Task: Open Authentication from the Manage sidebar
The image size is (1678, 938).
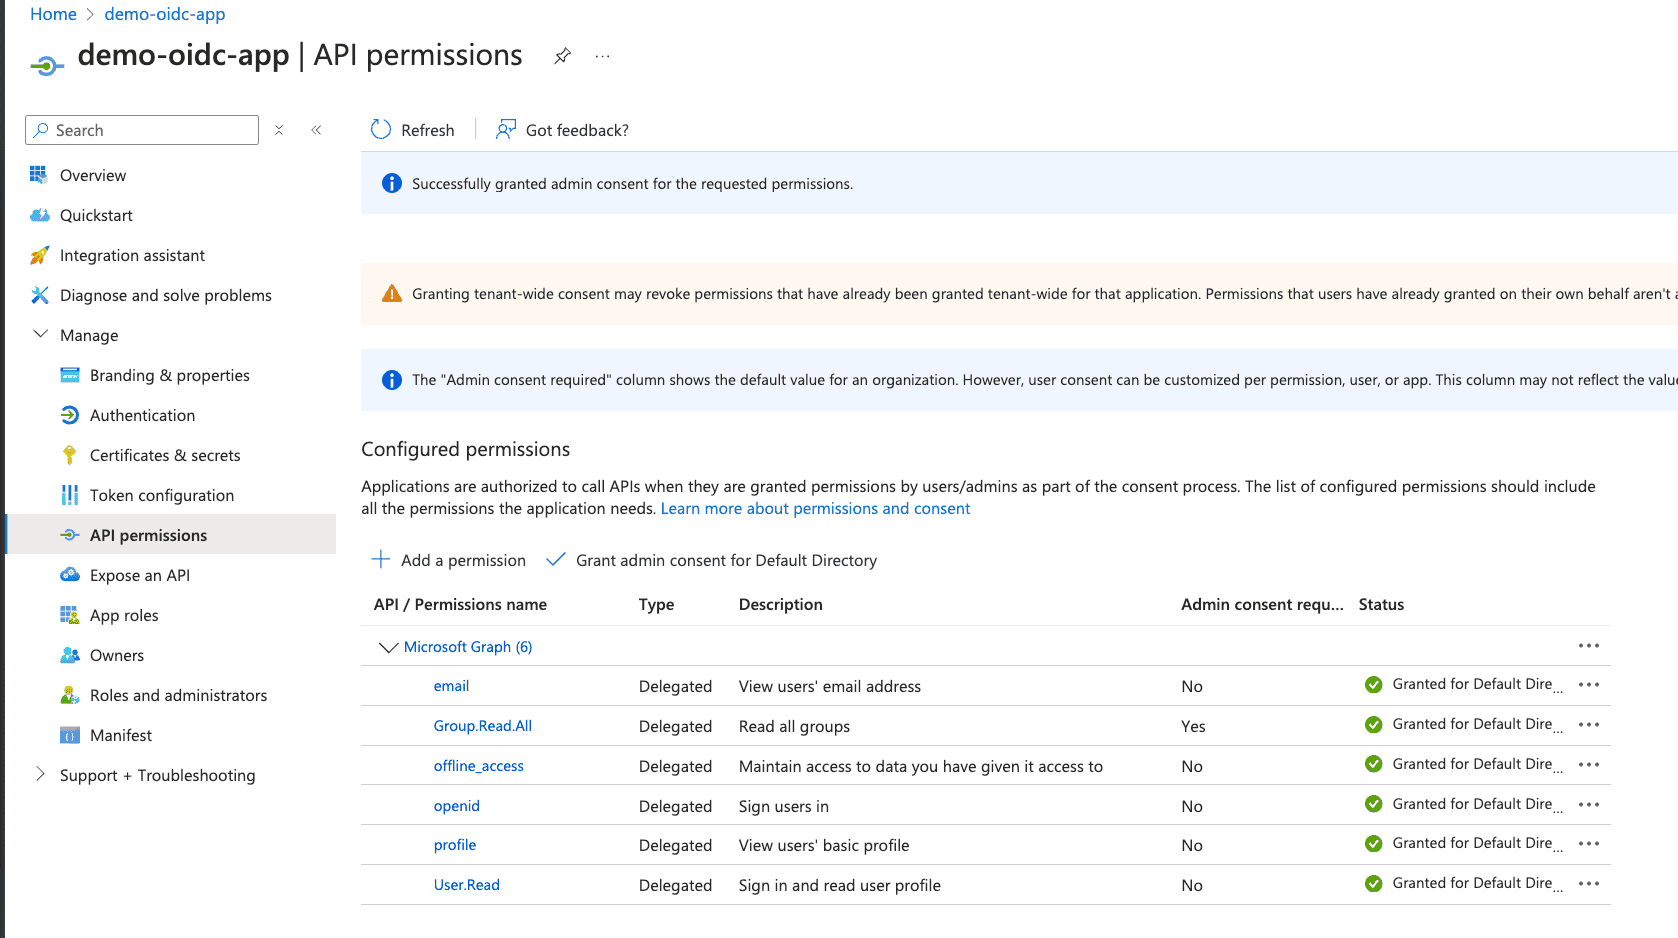Action: 142,415
